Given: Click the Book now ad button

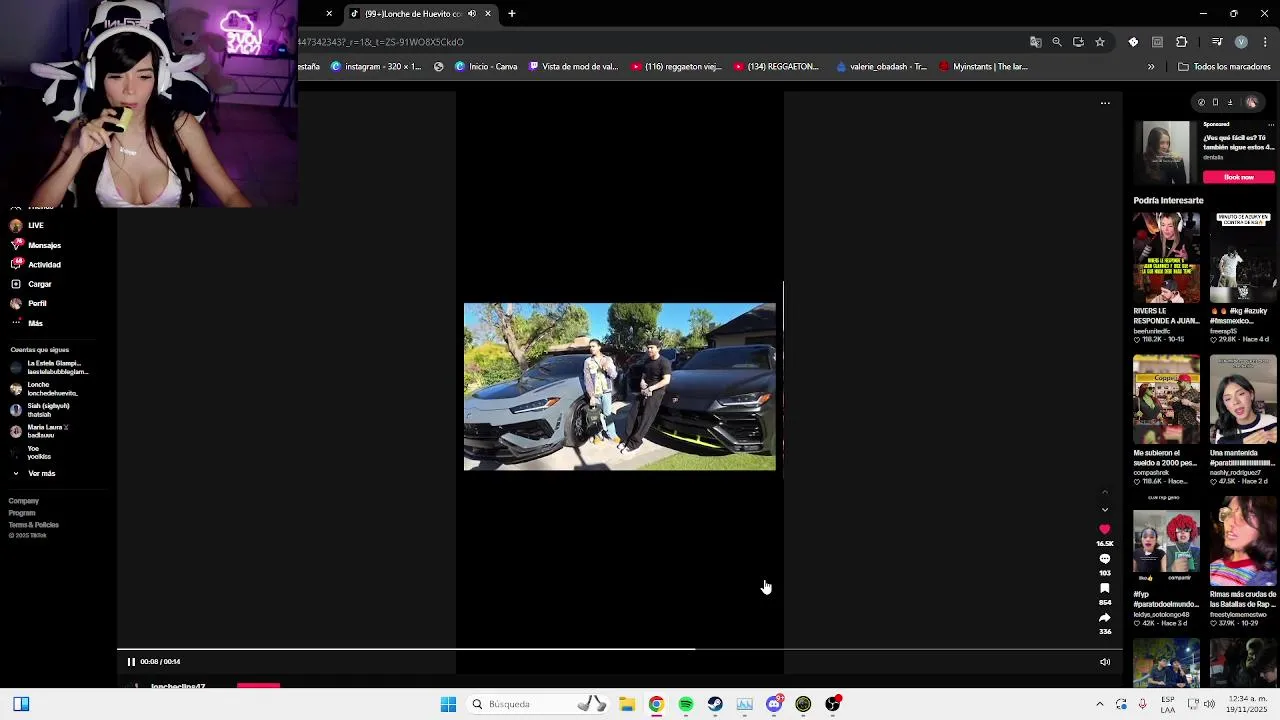Looking at the screenshot, I should click(1239, 177).
